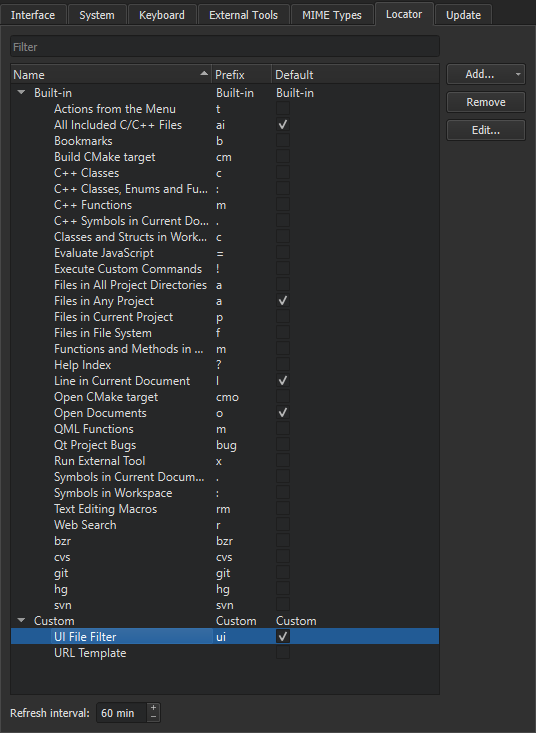The image size is (536, 733).
Task: Select Symbols in Workspace row
Action: click(225, 493)
